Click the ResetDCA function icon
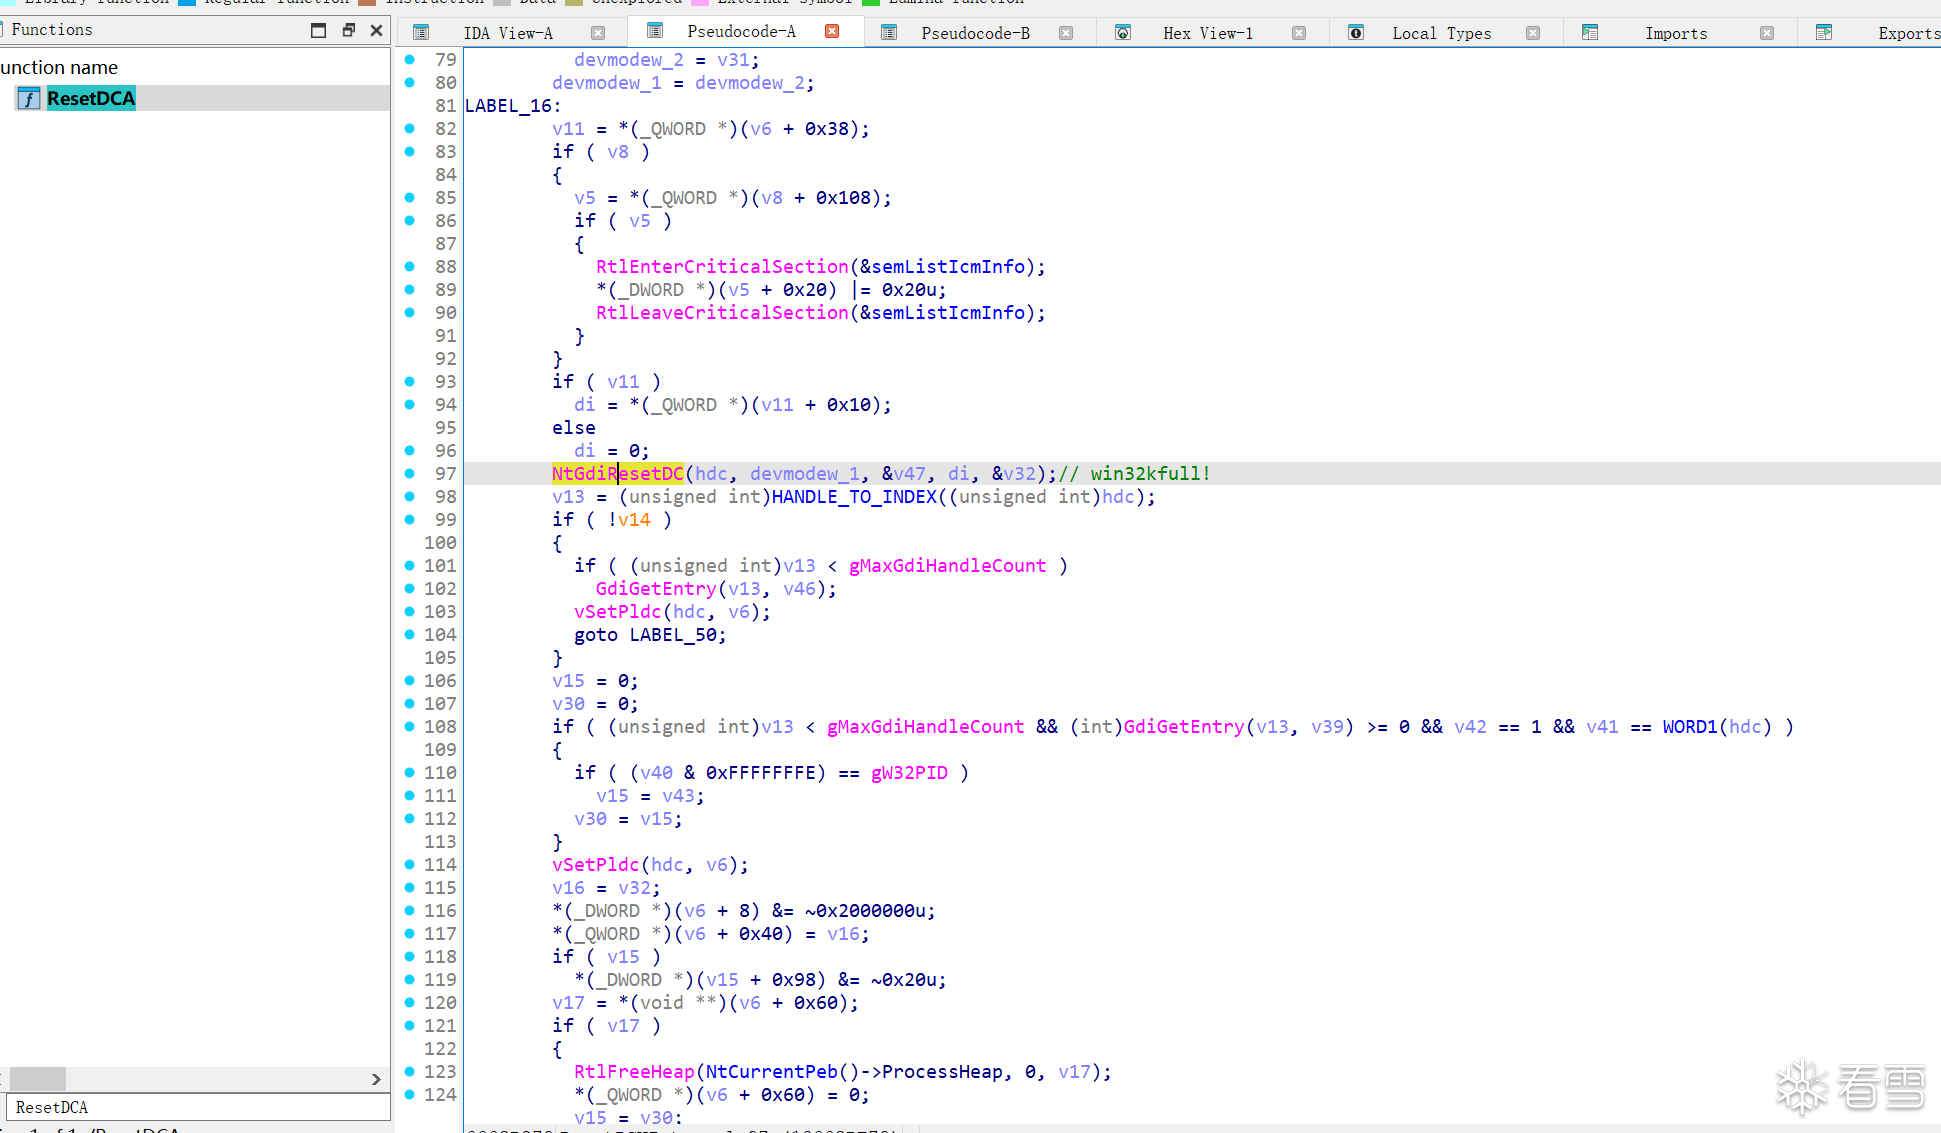This screenshot has width=1941, height=1133. [29, 98]
